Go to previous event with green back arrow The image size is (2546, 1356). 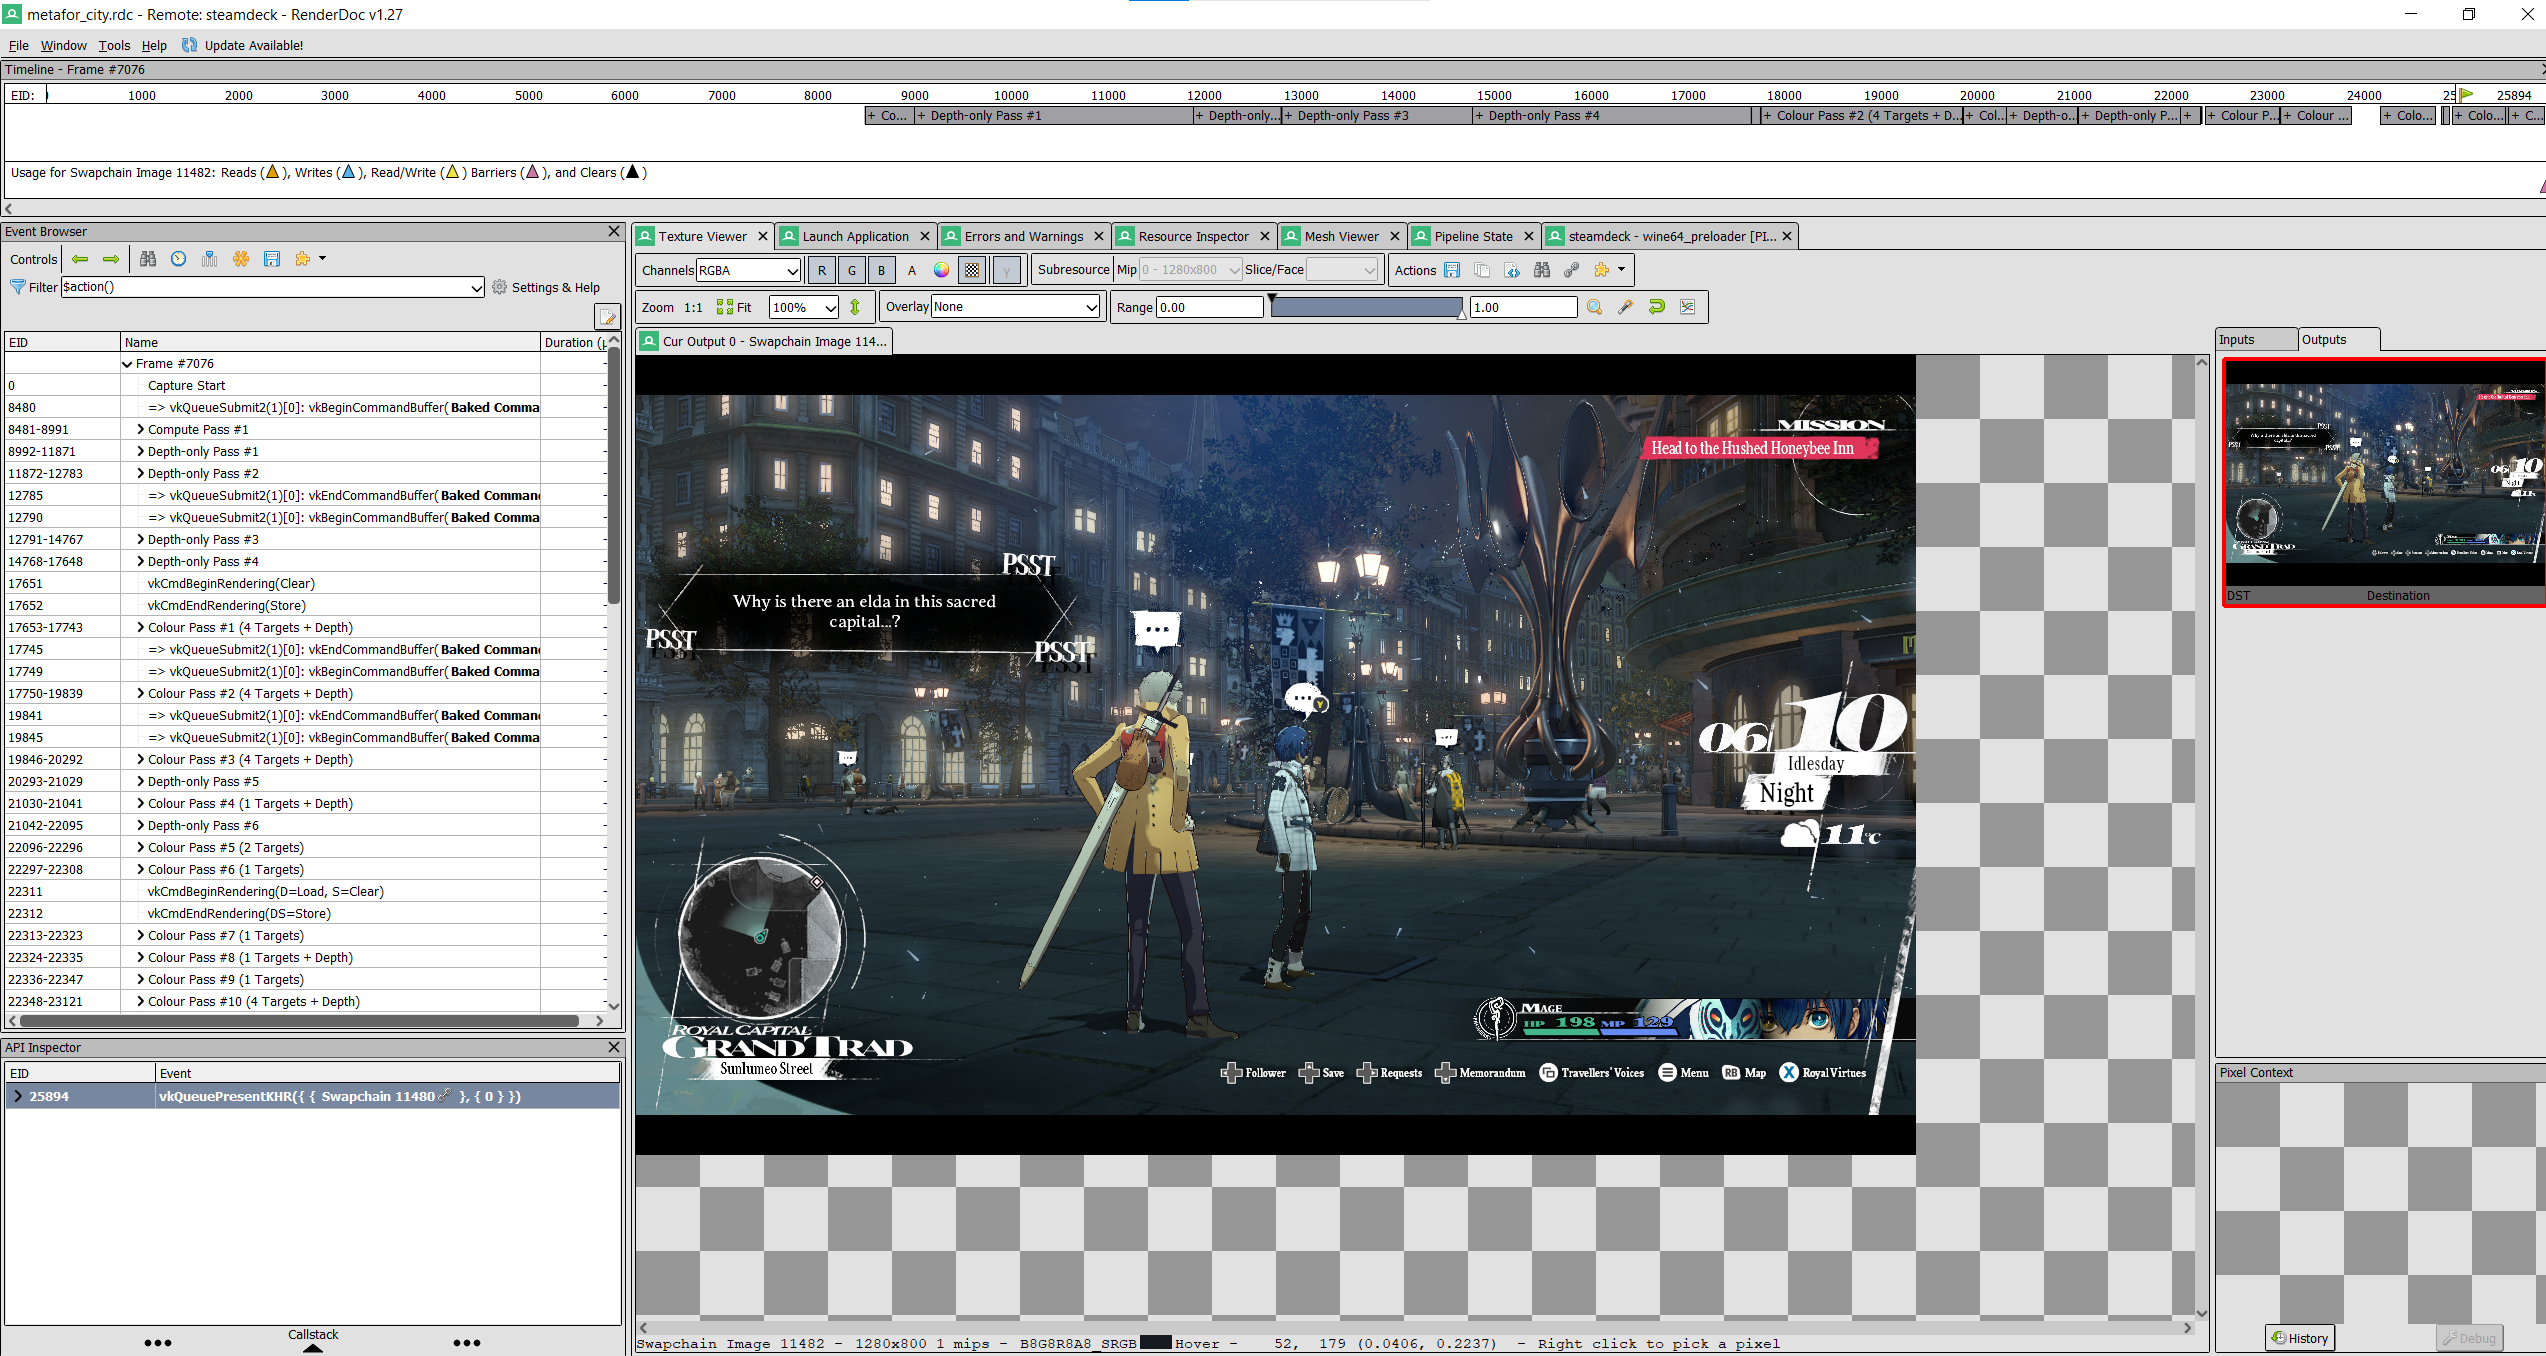pos(80,259)
